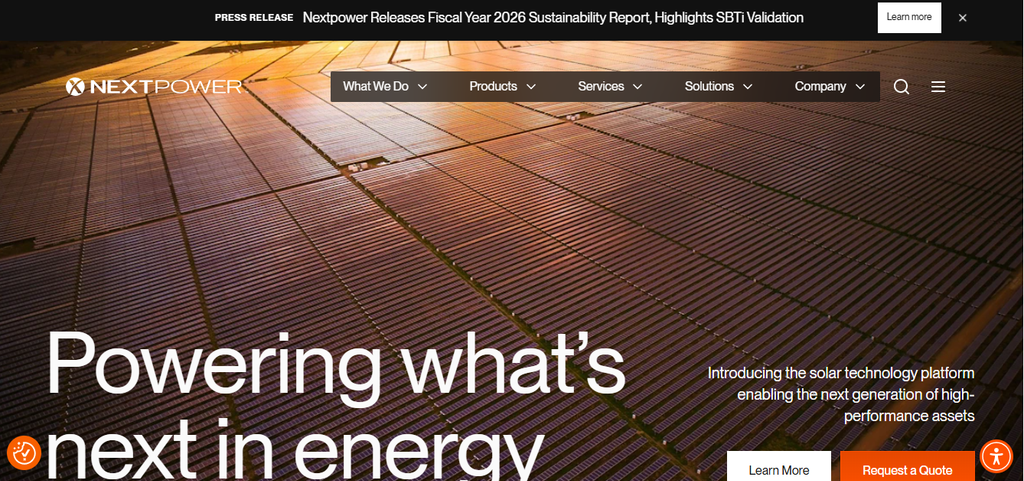
Task: Expand the Services chevron arrow
Action: 637,87
